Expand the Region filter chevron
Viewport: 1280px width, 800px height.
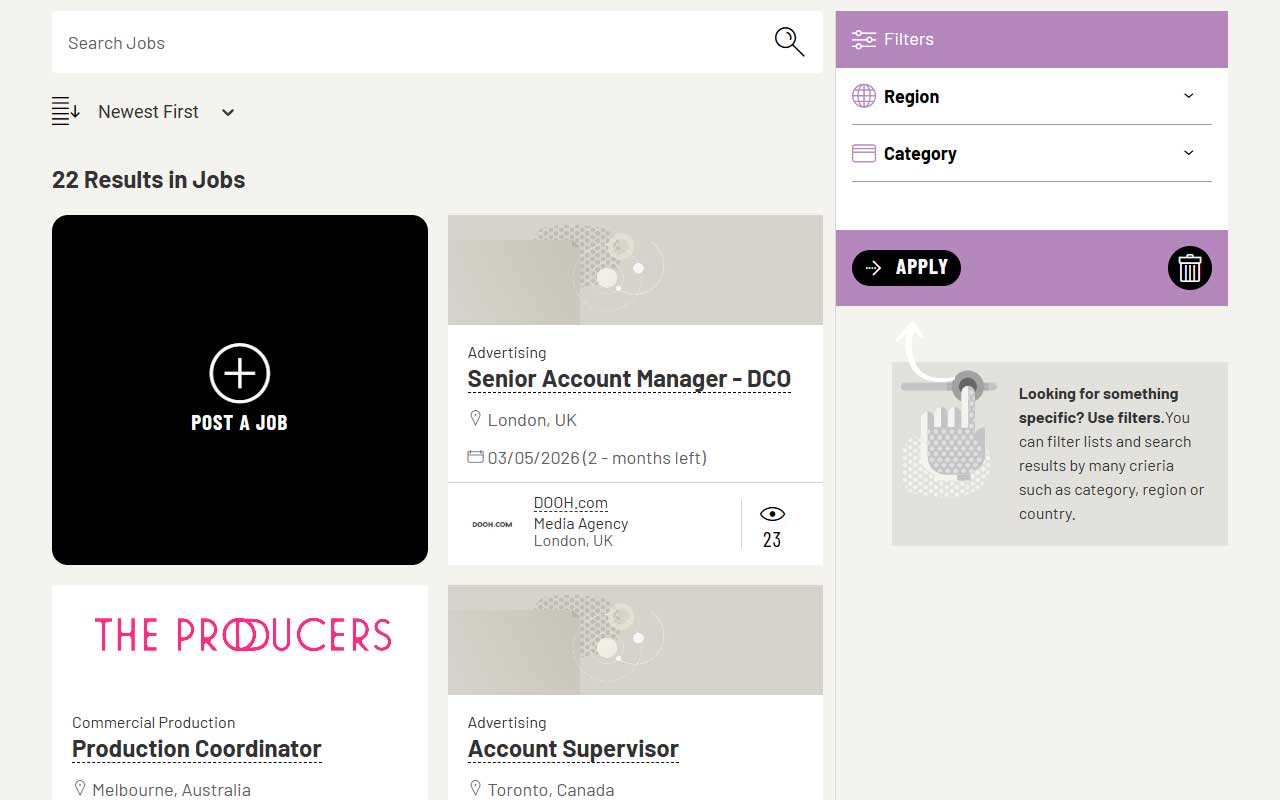click(x=1188, y=96)
